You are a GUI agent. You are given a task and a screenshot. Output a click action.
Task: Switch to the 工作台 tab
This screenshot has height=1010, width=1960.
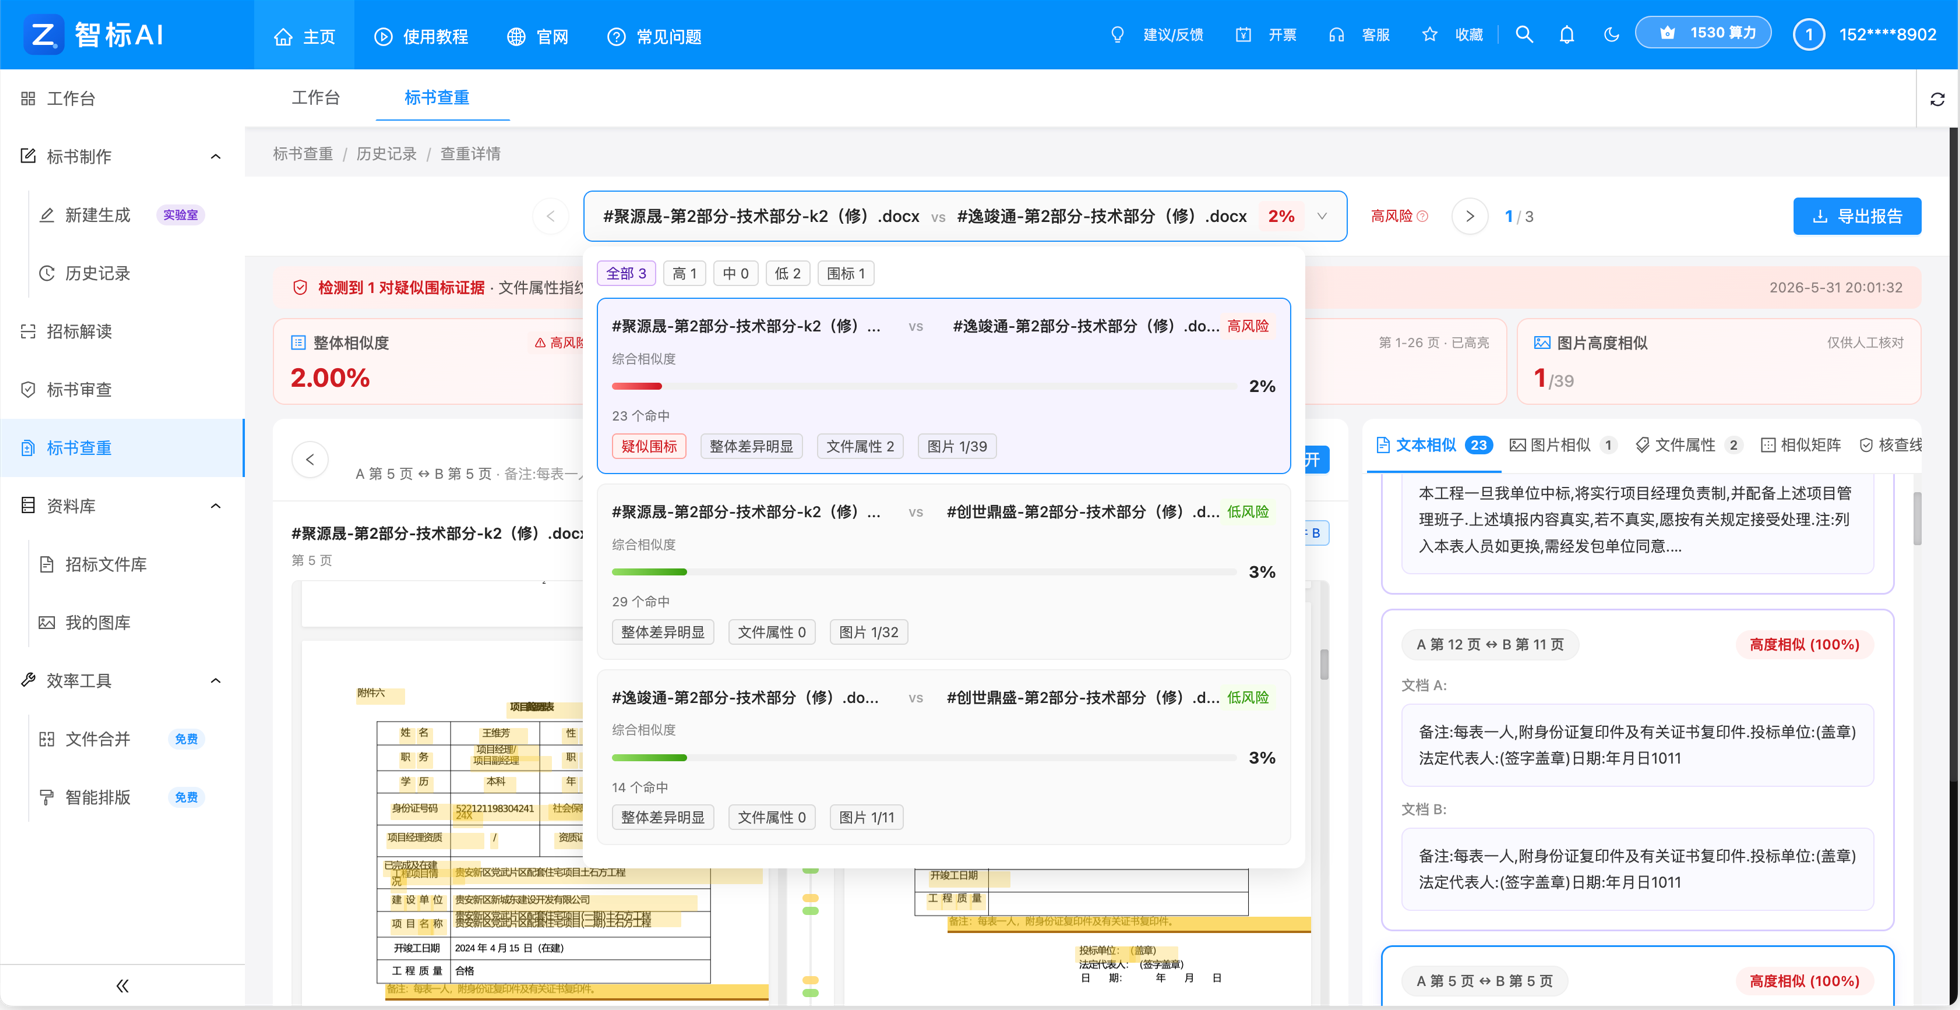pos(316,98)
